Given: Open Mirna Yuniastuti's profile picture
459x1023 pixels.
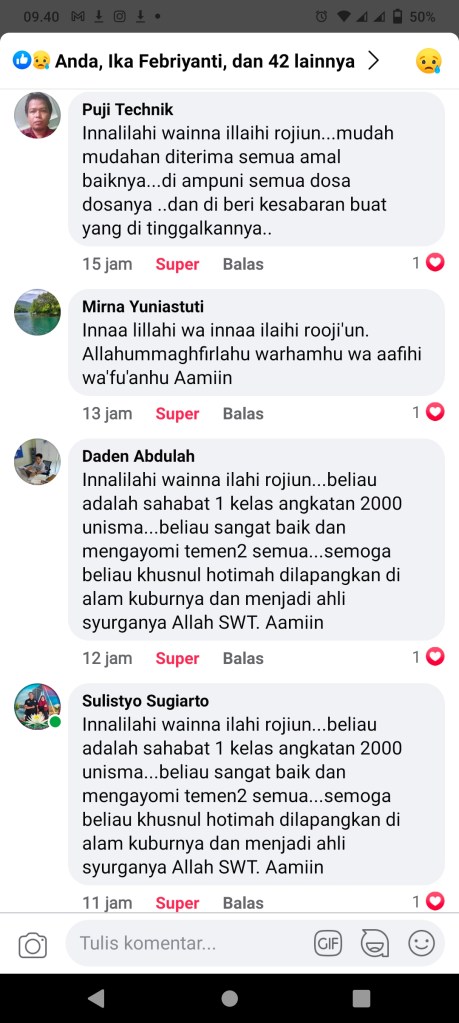Looking at the screenshot, I should coord(37,313).
